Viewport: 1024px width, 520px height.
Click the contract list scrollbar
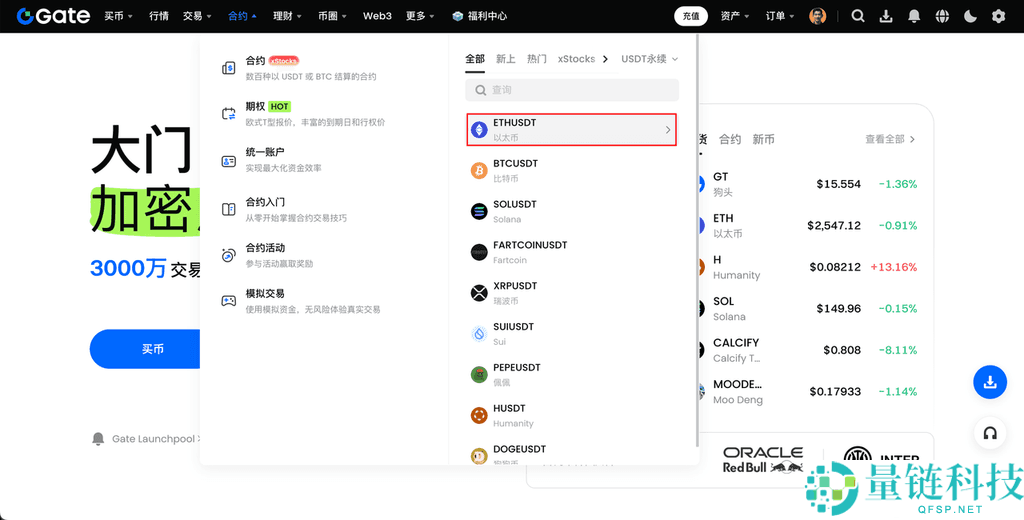[x=697, y=242]
